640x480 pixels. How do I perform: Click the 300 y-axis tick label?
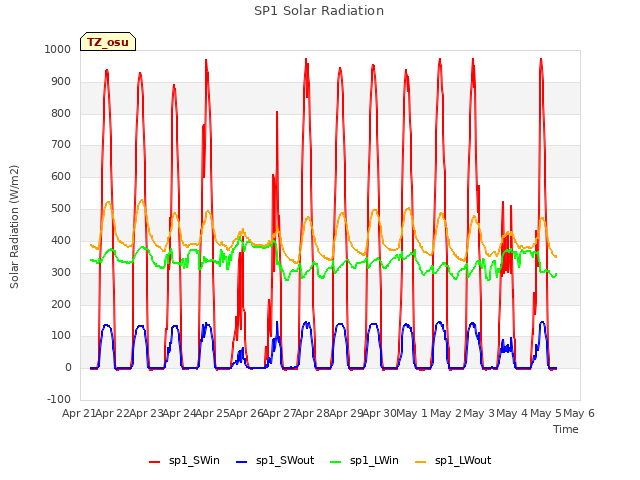[61, 272]
